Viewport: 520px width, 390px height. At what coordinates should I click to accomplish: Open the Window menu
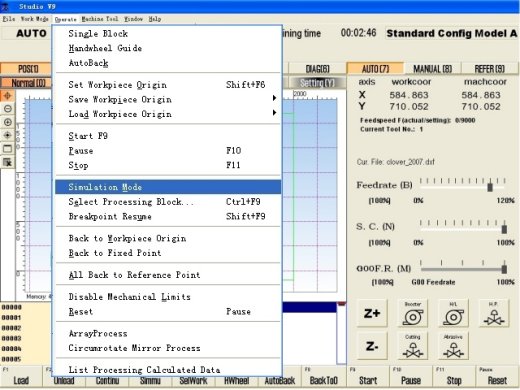click(x=133, y=19)
